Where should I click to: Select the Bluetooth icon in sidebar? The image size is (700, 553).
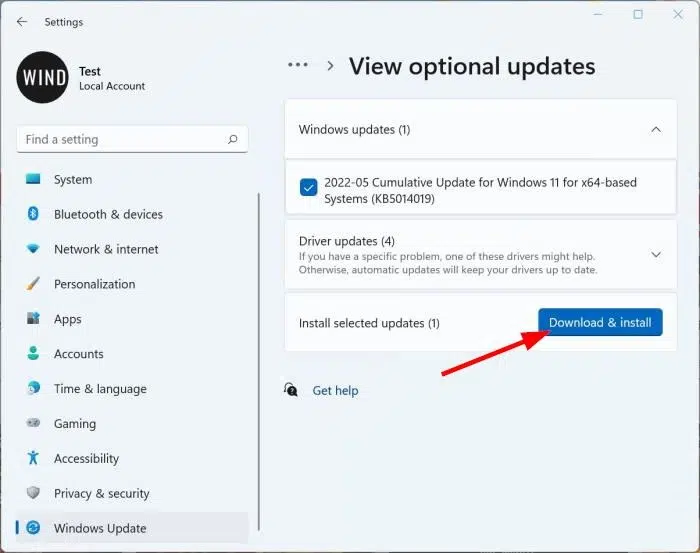[x=33, y=214]
